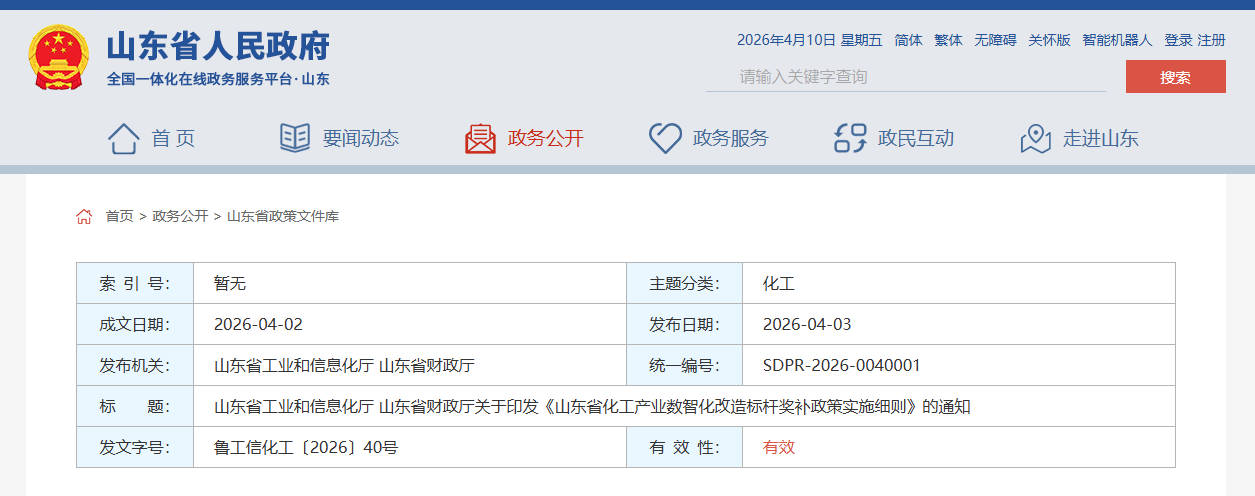This screenshot has width=1255, height=496.
Task: Click the exchange icon beside 政民互动
Action: click(x=850, y=138)
